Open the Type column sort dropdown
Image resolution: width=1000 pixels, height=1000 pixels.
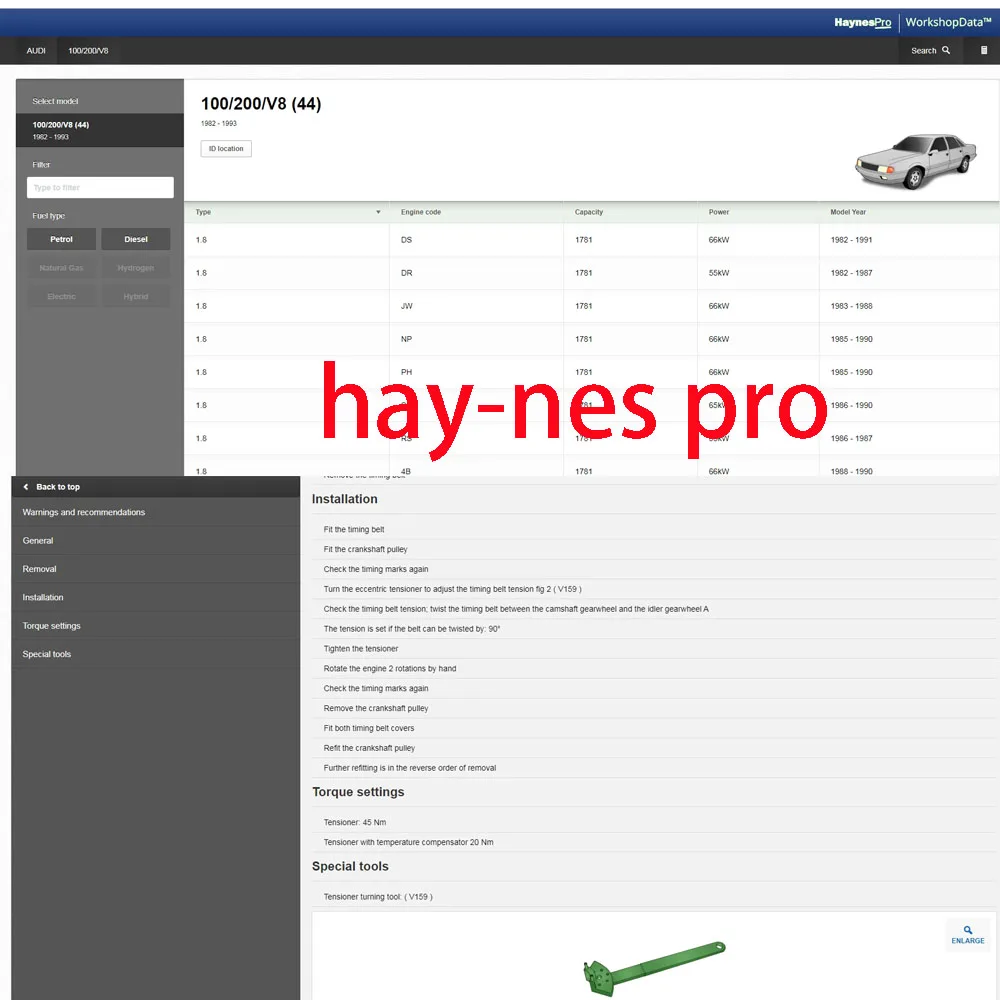click(x=377, y=212)
